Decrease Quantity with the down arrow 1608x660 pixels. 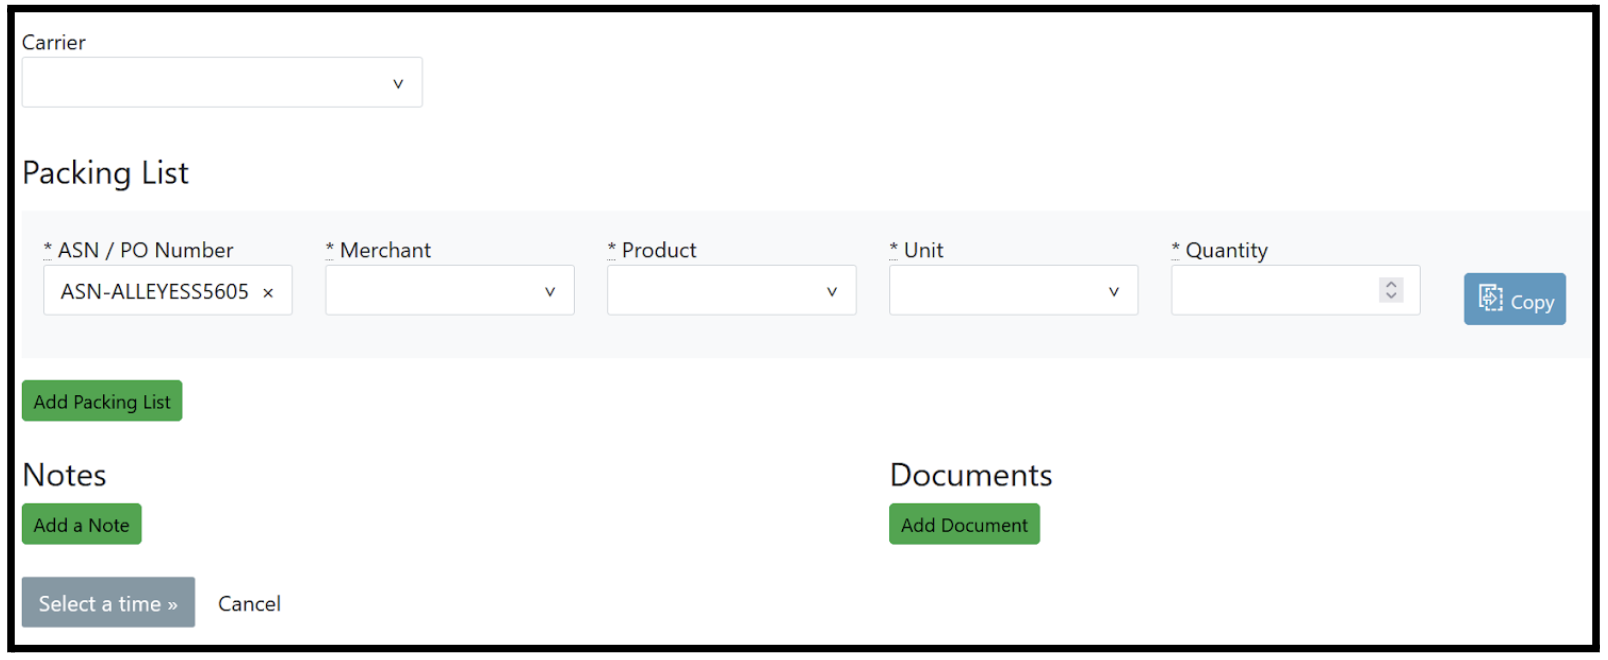(1391, 296)
